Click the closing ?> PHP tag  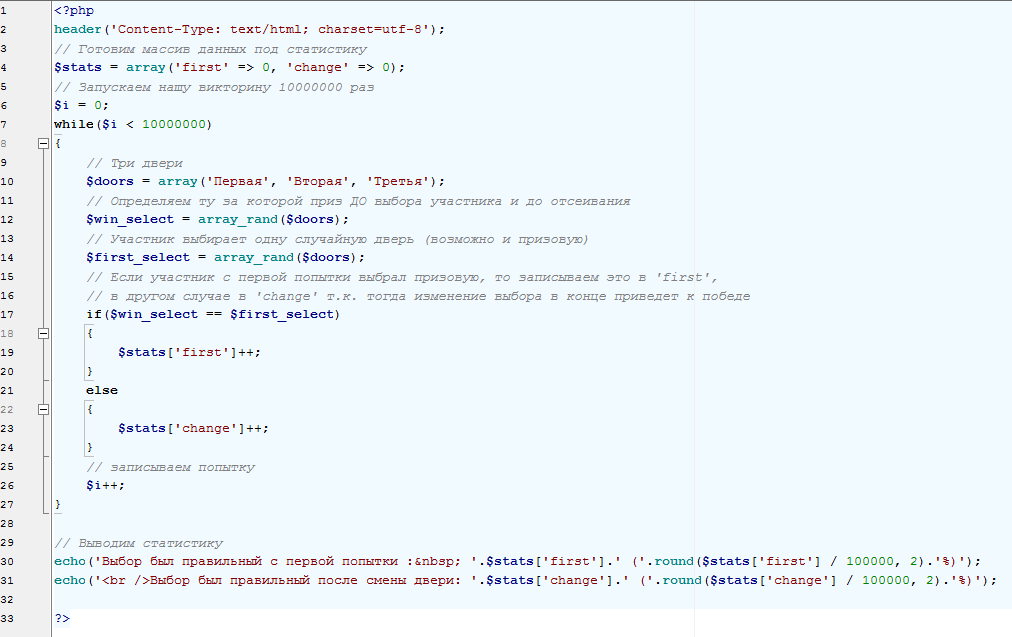[x=62, y=618]
